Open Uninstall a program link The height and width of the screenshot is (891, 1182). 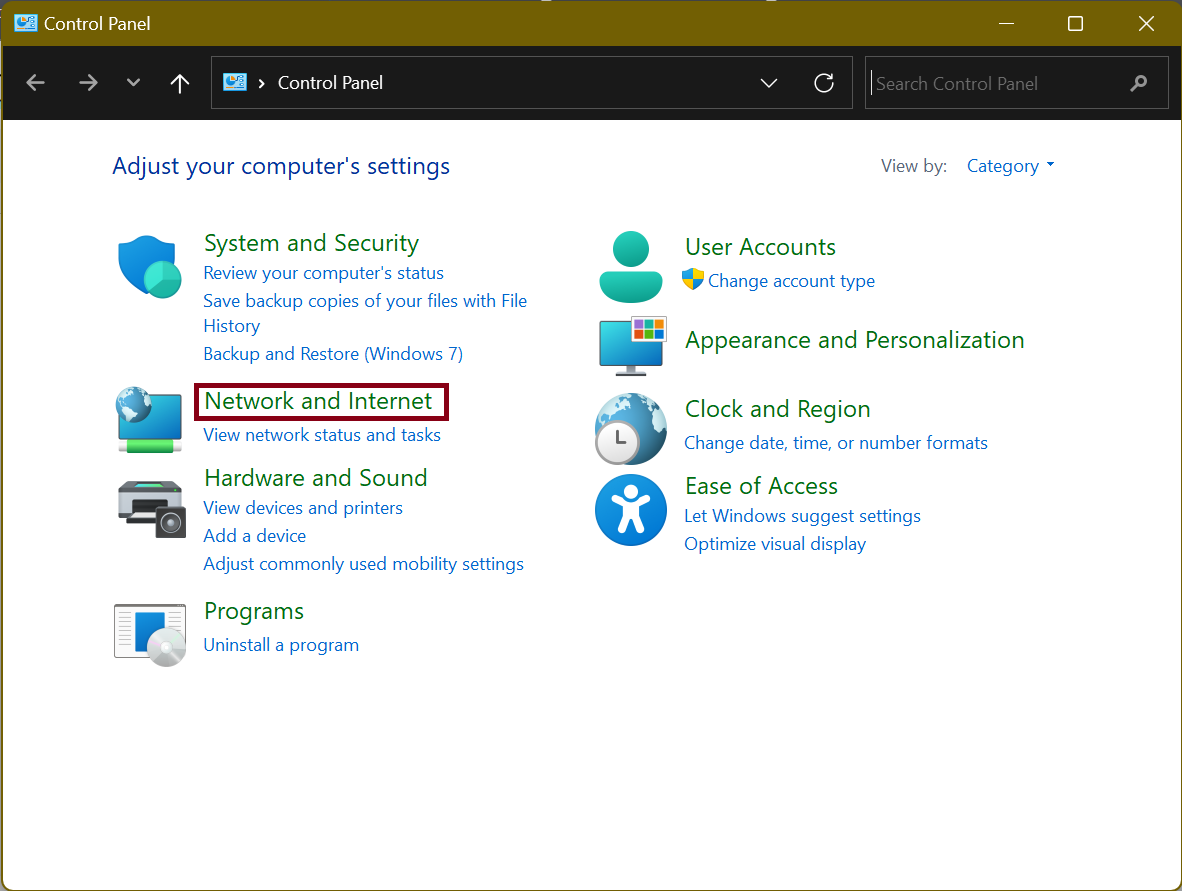281,645
